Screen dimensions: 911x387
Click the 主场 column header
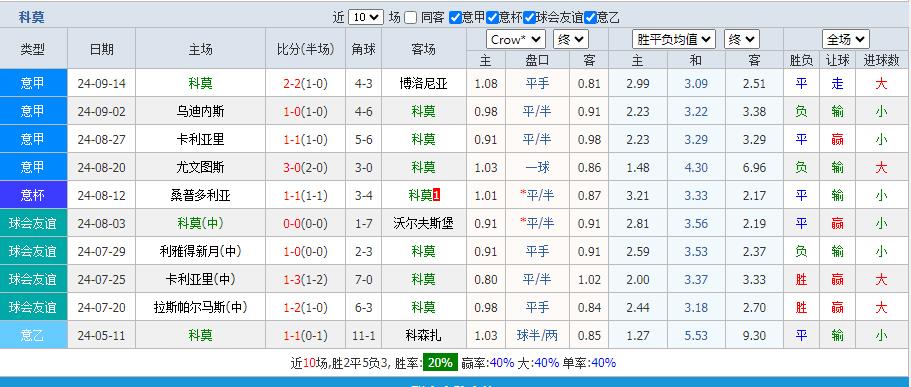click(x=200, y=49)
